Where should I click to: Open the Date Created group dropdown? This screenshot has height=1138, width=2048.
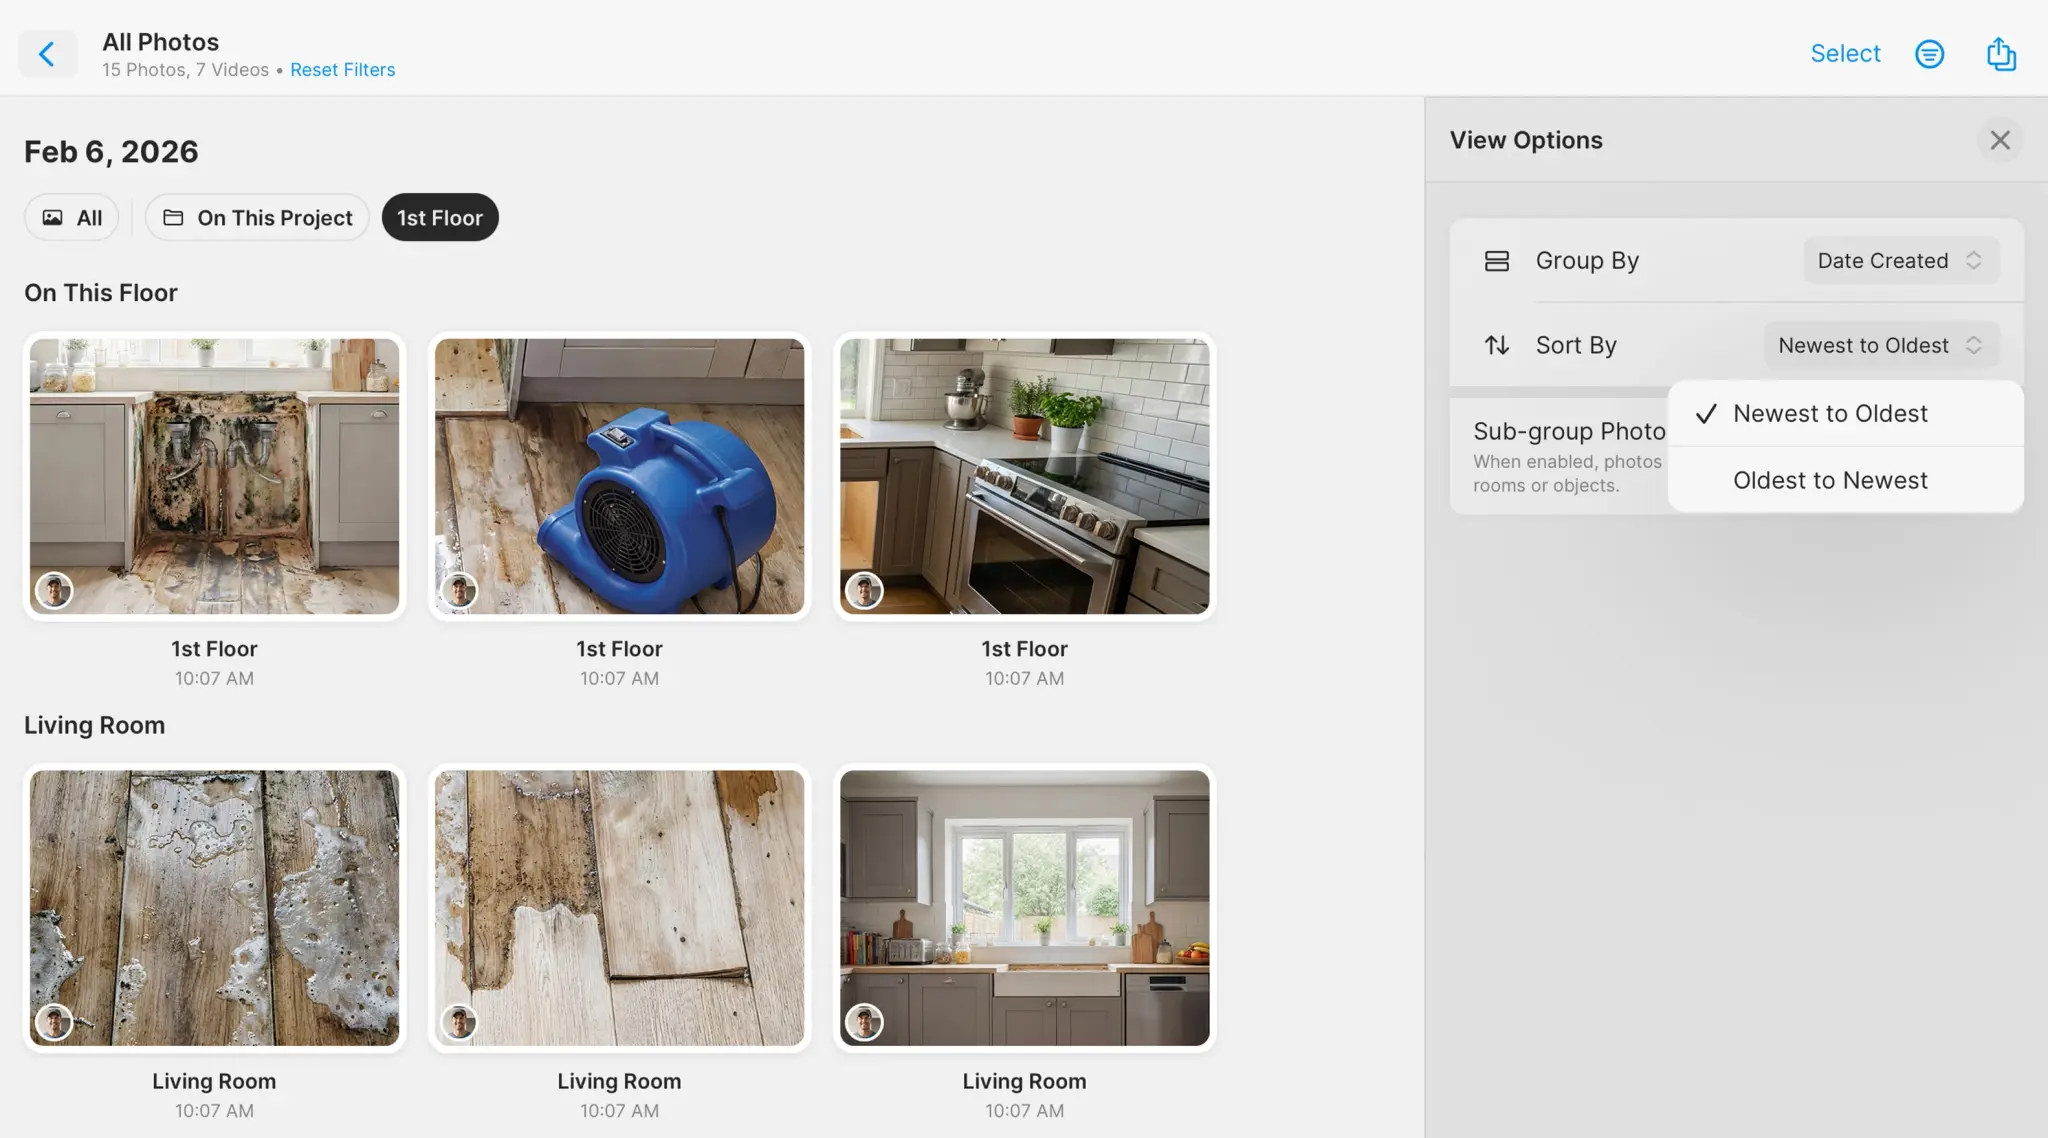click(x=1899, y=261)
